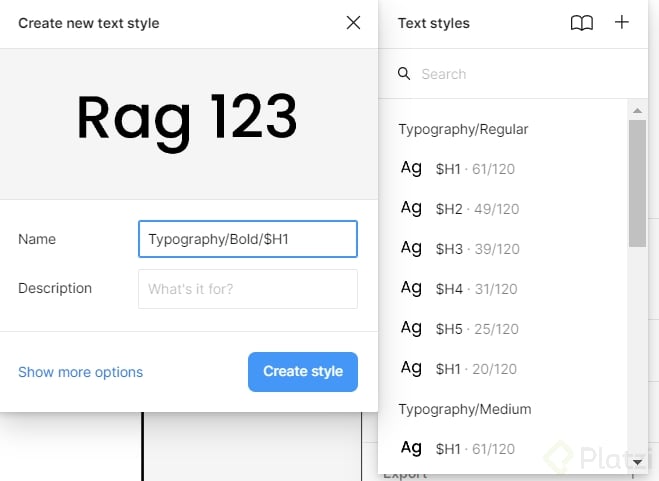Click the Create style button

[x=303, y=371]
